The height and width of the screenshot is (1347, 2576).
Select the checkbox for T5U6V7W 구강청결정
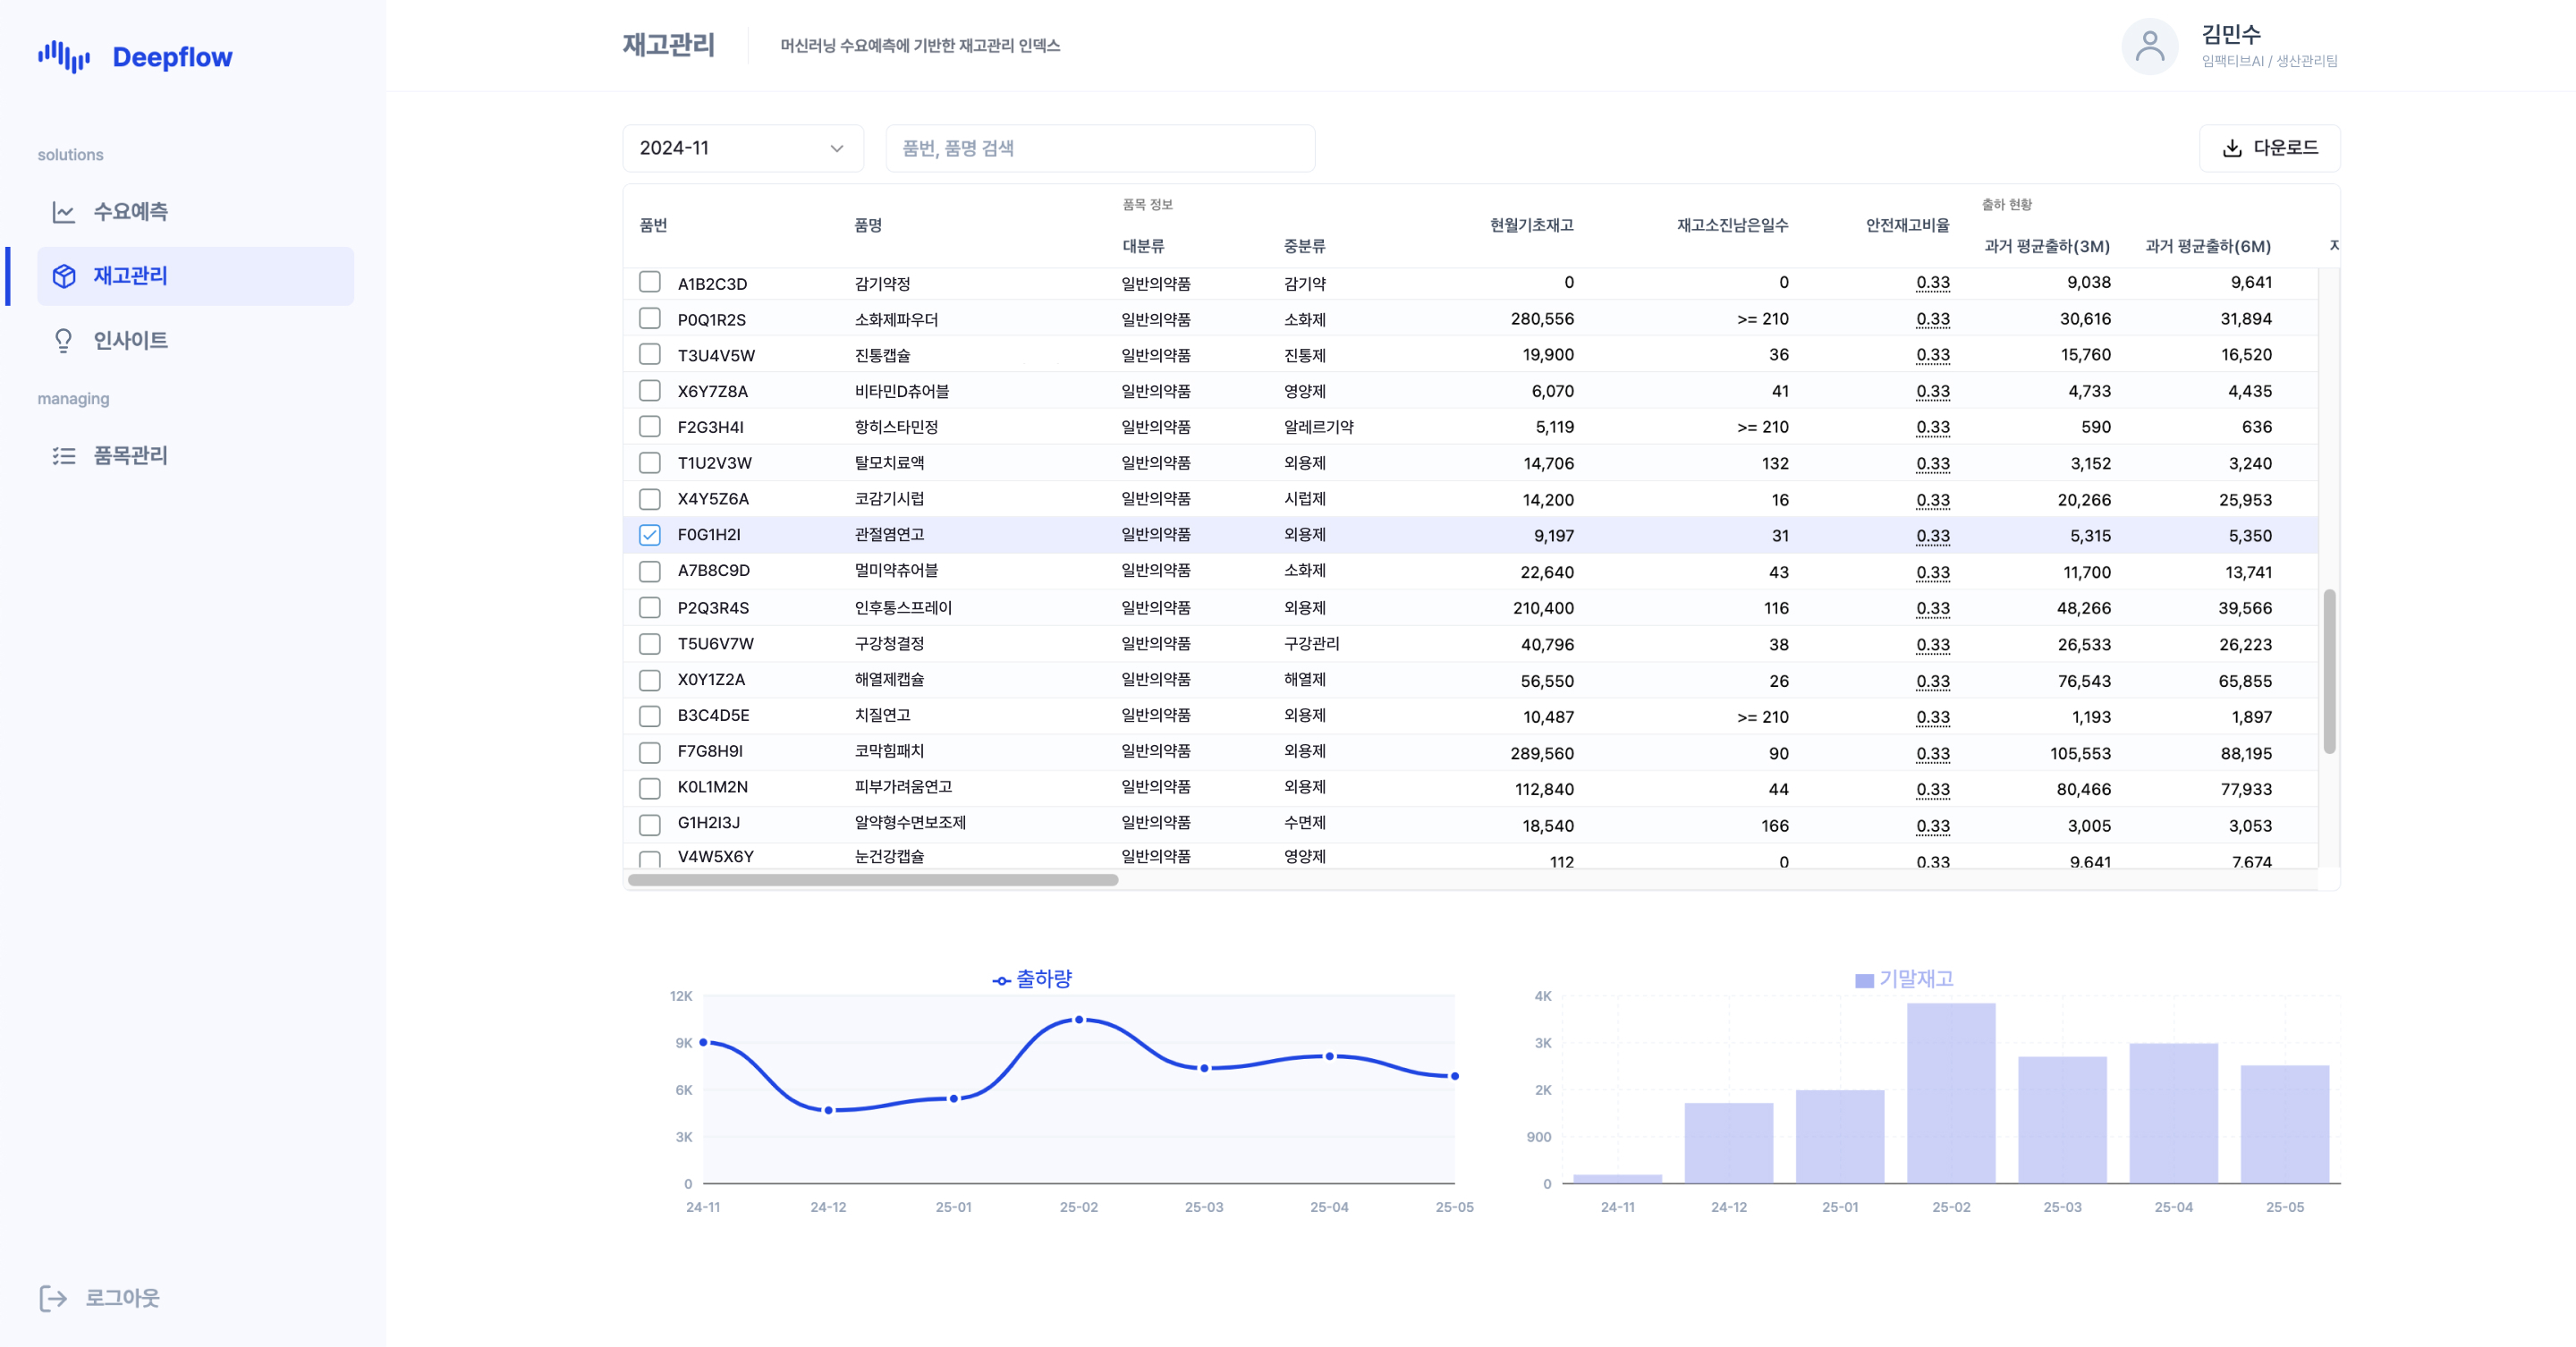point(650,644)
